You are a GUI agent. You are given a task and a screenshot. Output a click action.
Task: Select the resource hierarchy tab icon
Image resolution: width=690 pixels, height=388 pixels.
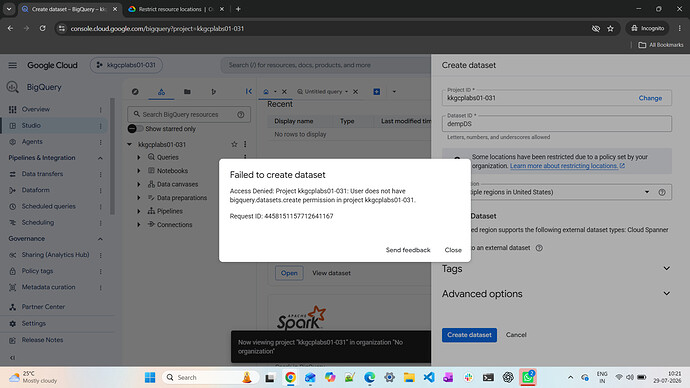161,92
